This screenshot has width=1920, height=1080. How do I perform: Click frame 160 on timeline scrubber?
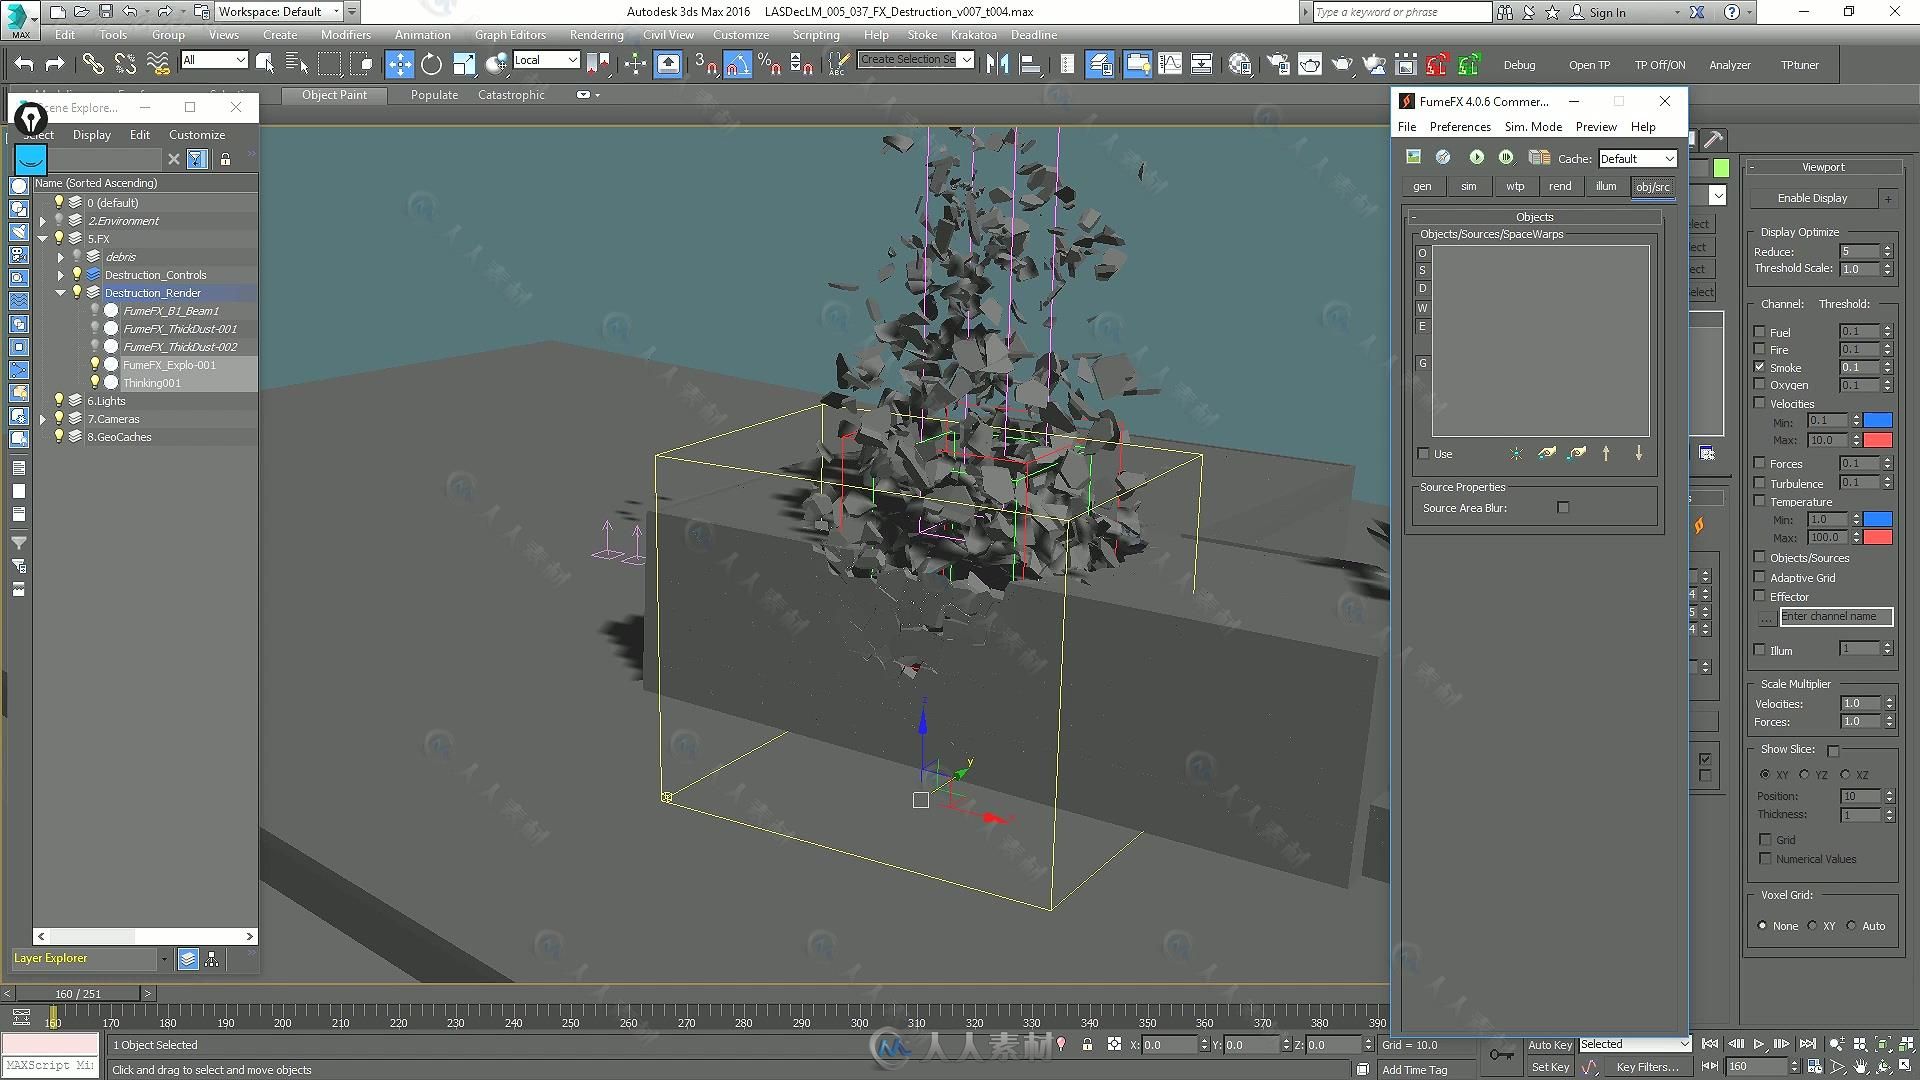point(54,1015)
